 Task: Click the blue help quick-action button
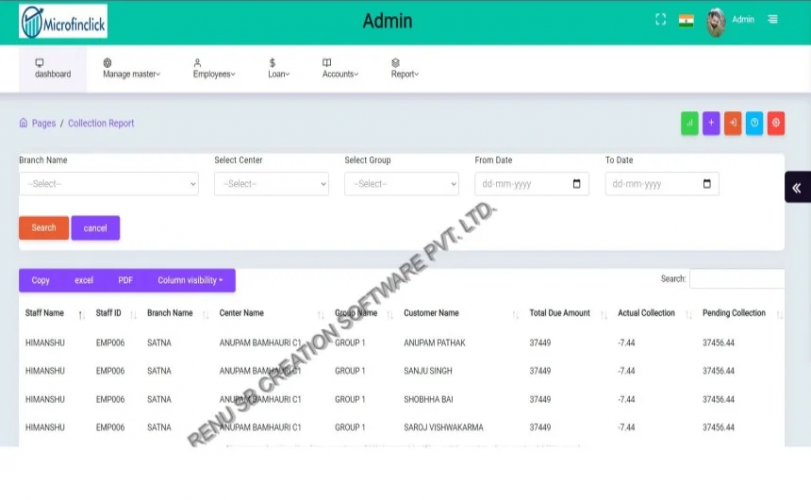point(754,123)
